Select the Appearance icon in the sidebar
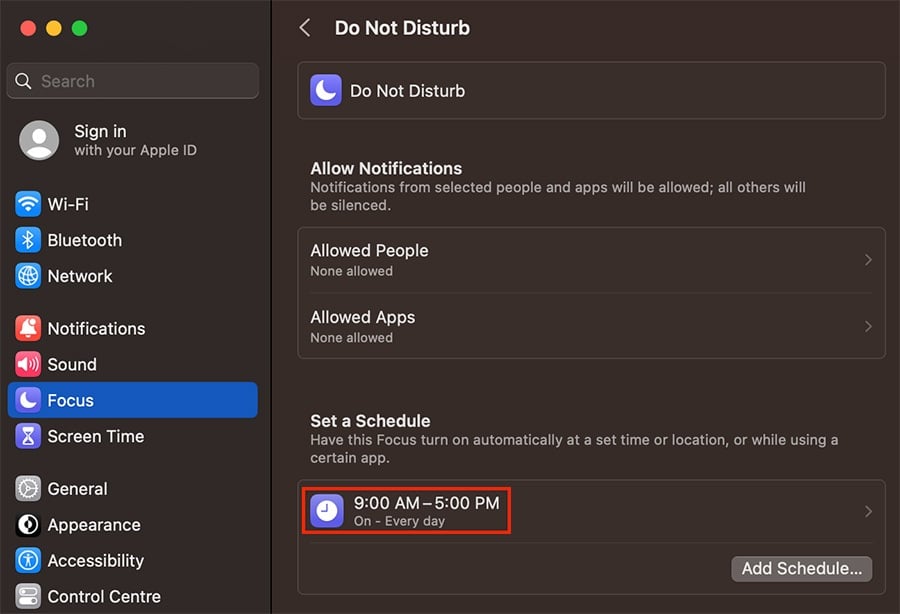Screen dimensions: 900x614 point(27,525)
